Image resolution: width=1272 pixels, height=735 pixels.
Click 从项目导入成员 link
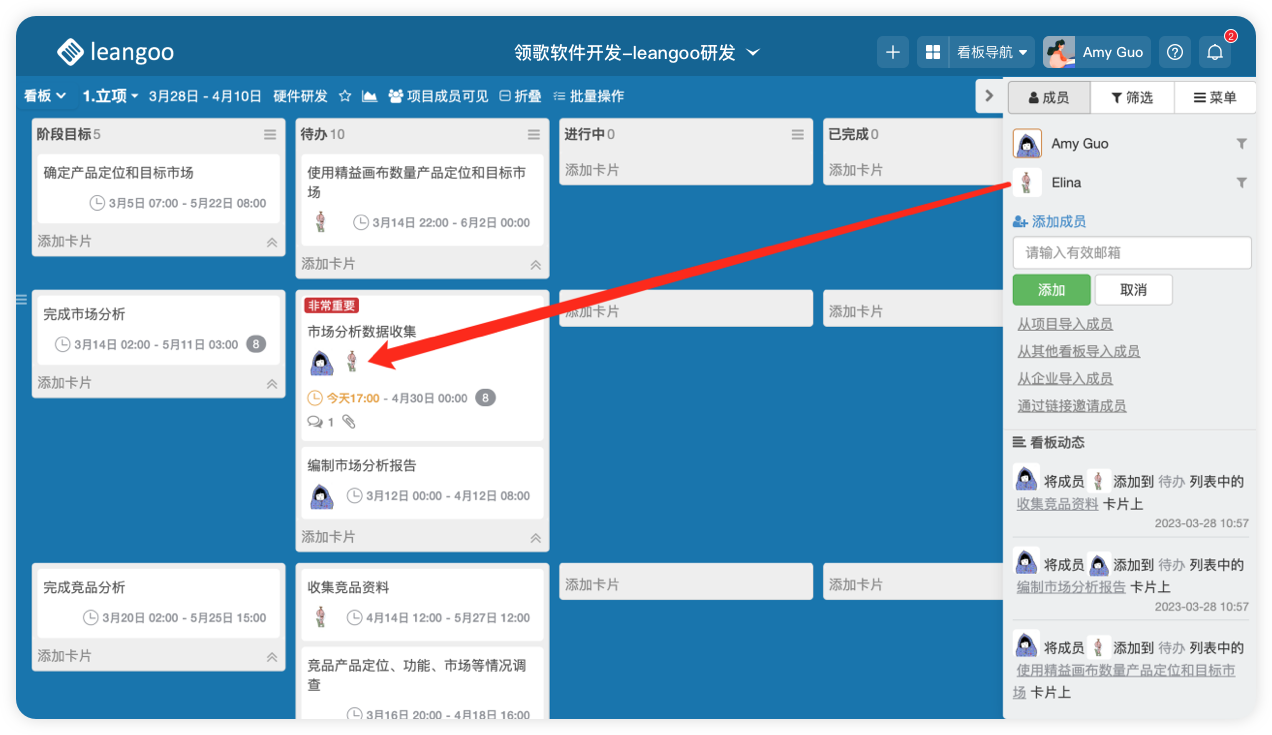[x=1065, y=324]
